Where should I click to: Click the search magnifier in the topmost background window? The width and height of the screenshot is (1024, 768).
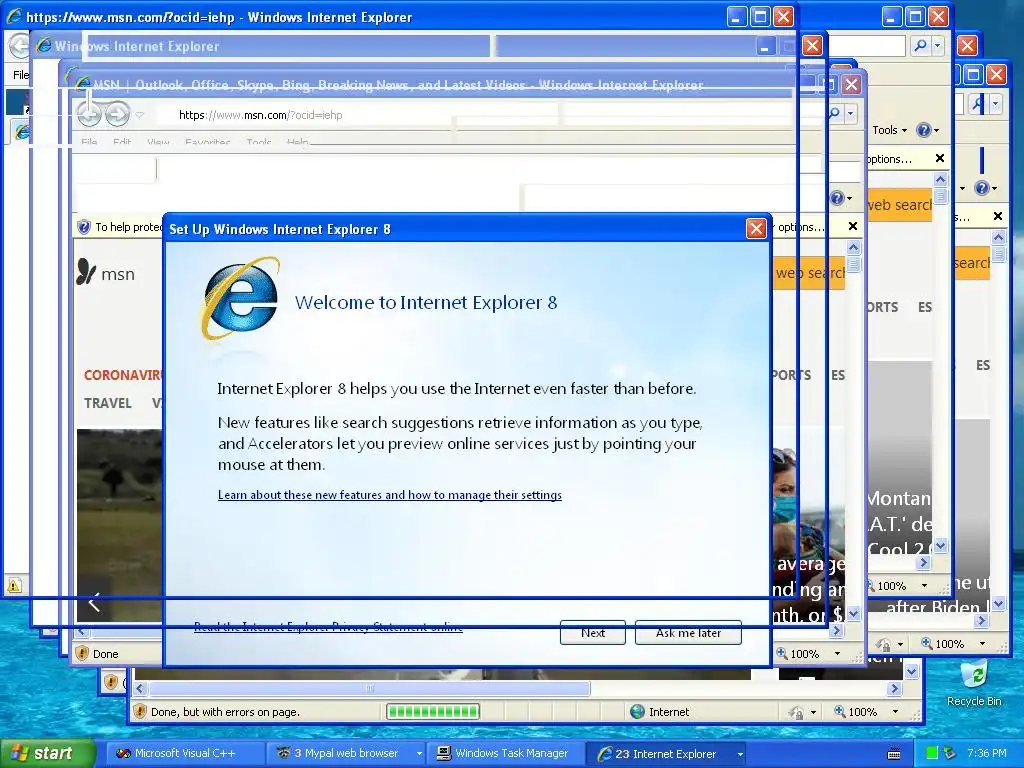click(x=920, y=46)
